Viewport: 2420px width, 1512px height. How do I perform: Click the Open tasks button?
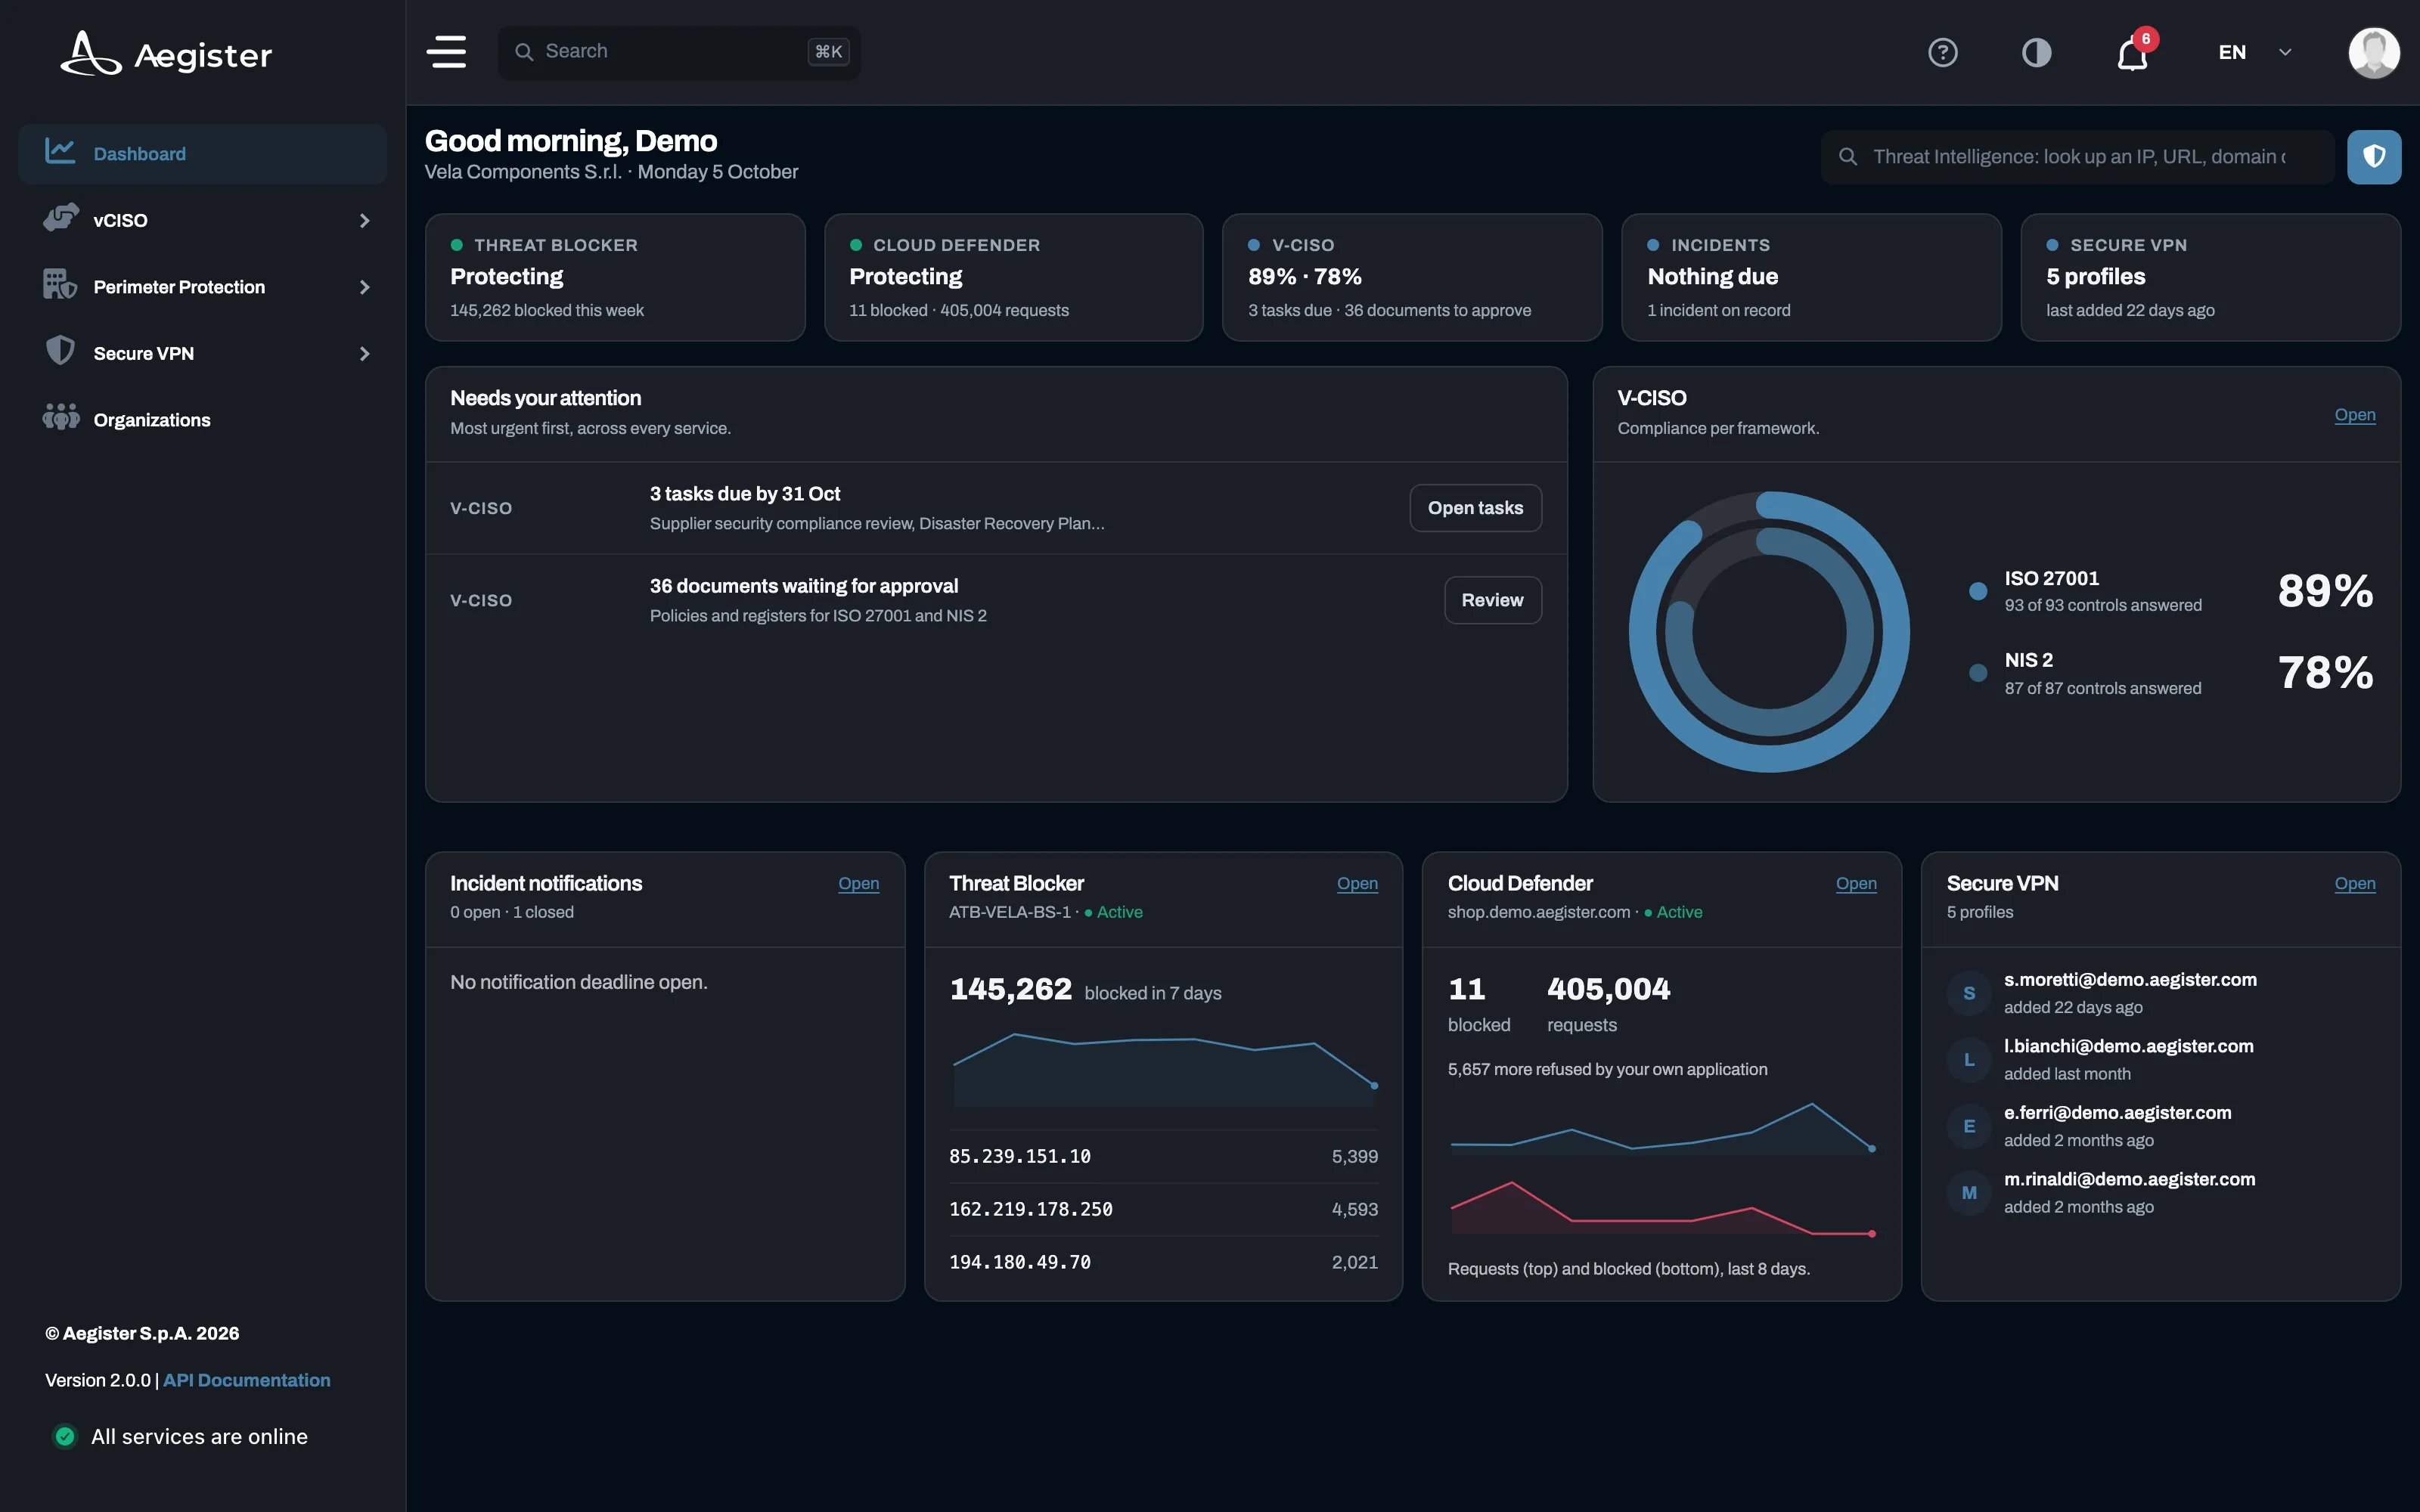1475,508
